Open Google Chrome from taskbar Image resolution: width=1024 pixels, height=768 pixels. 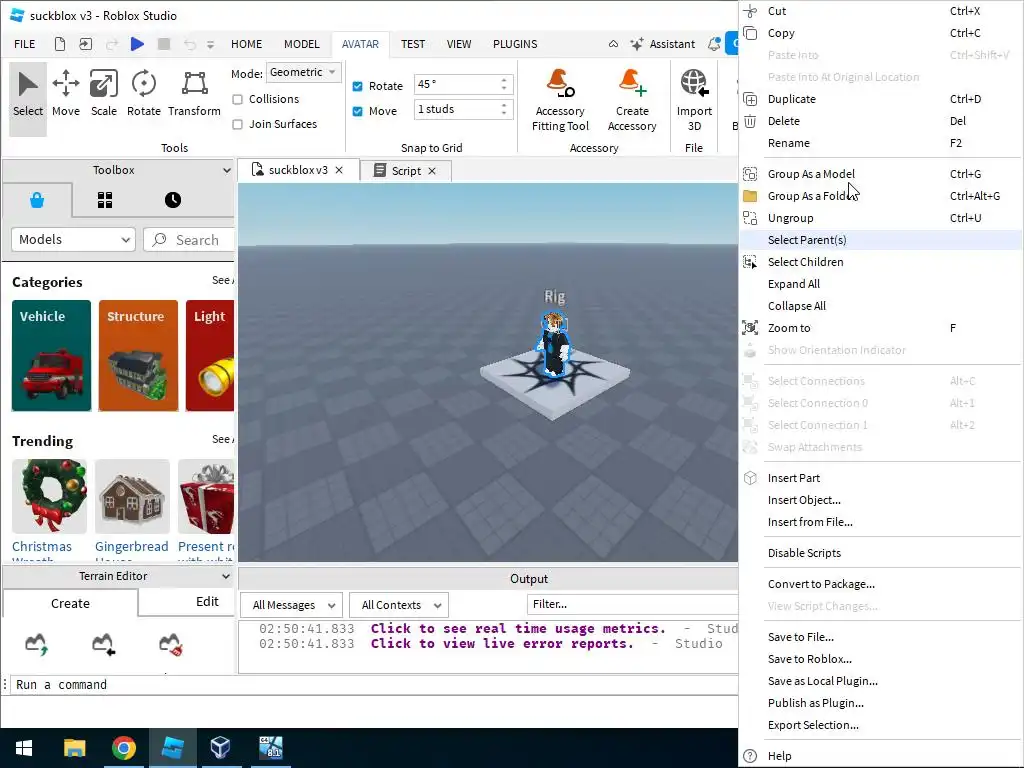[x=123, y=748]
